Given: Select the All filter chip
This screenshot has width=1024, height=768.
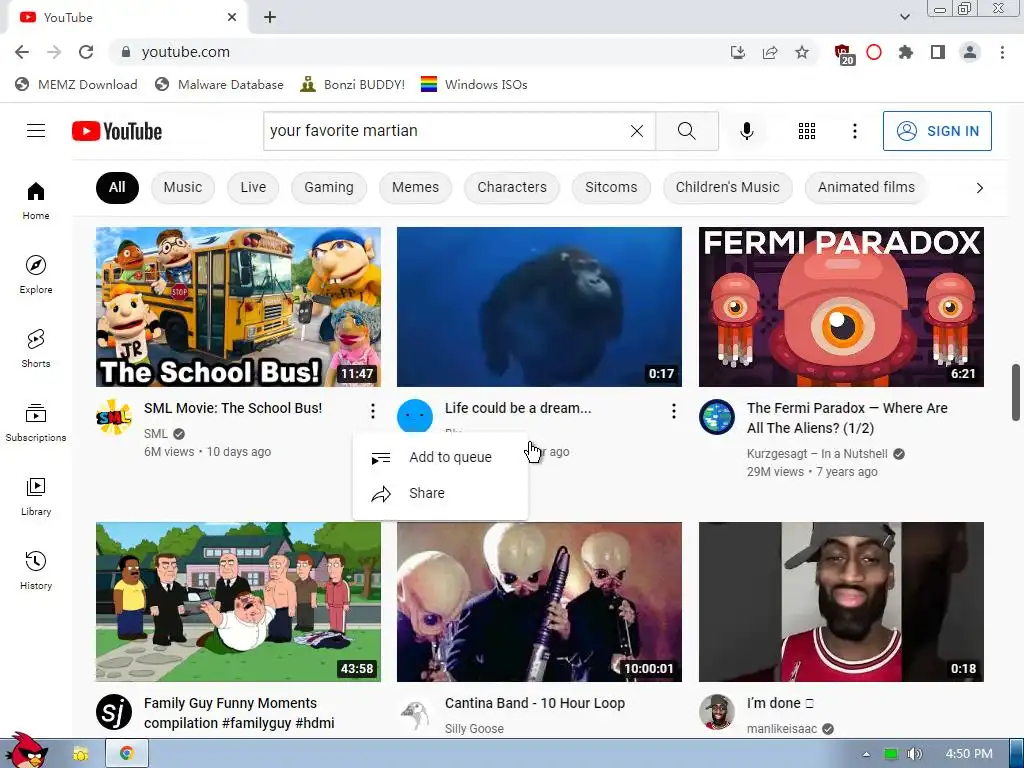Looking at the screenshot, I should pos(117,187).
